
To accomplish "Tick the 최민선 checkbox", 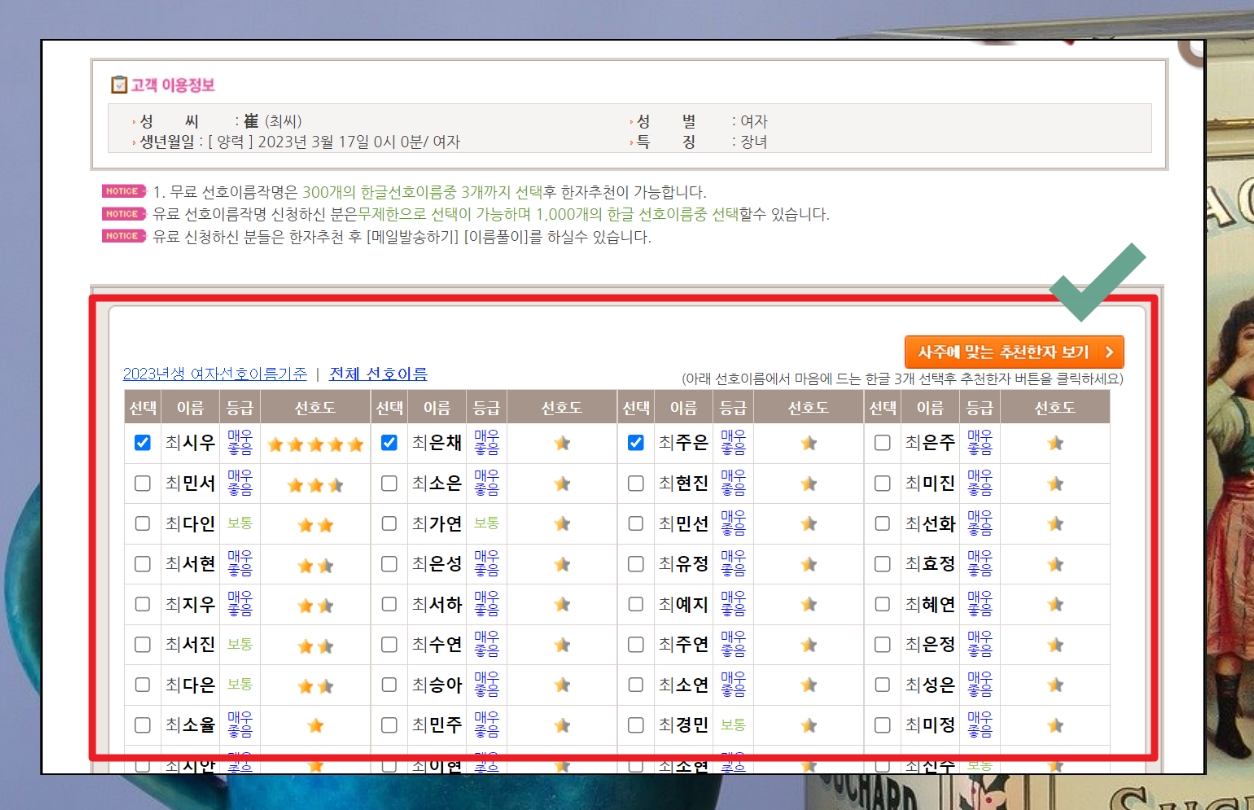I will tap(635, 523).
